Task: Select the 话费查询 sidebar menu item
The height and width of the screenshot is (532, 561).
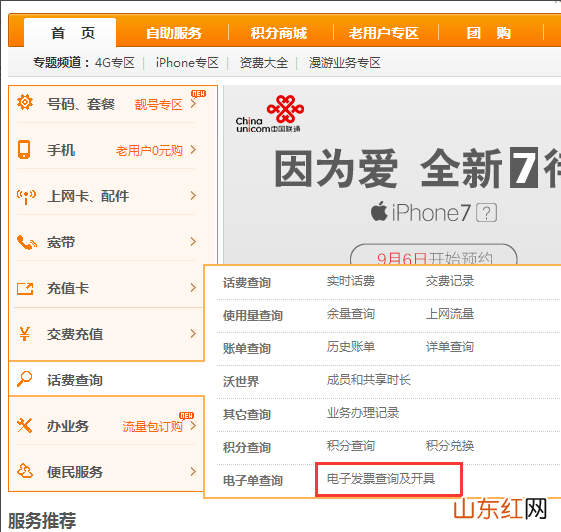Action: (107, 379)
